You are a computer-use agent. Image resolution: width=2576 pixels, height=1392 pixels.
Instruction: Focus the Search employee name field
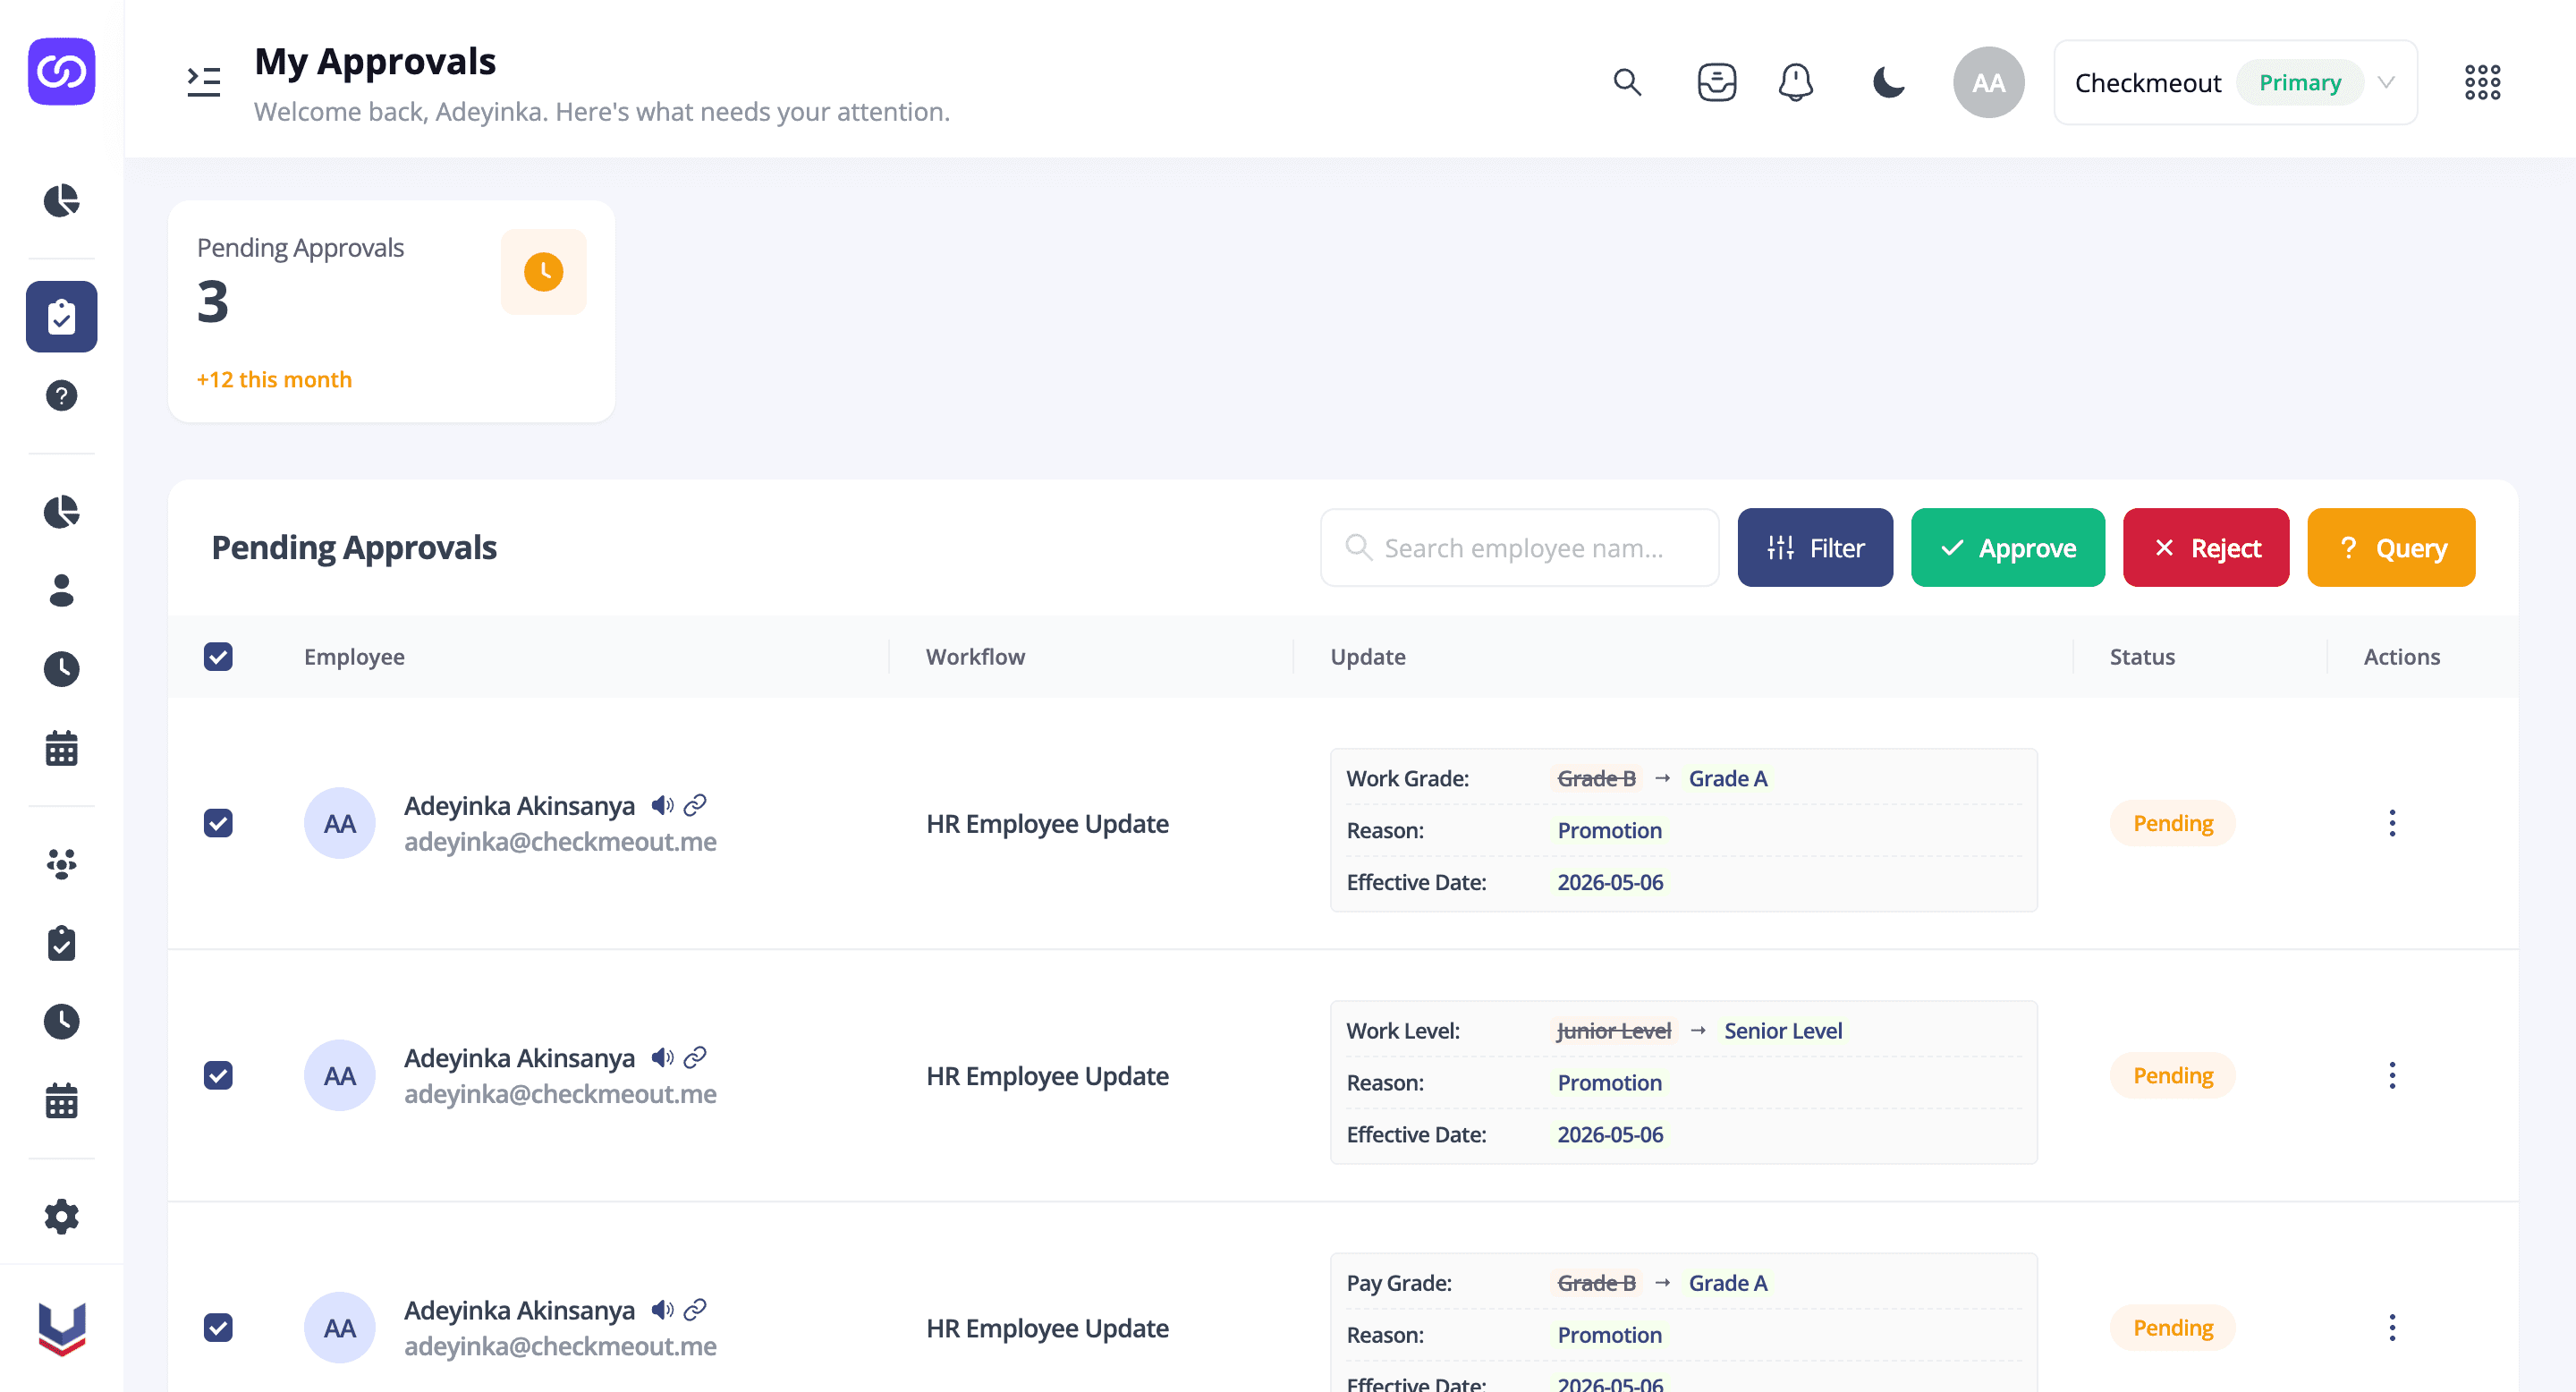tap(1519, 548)
